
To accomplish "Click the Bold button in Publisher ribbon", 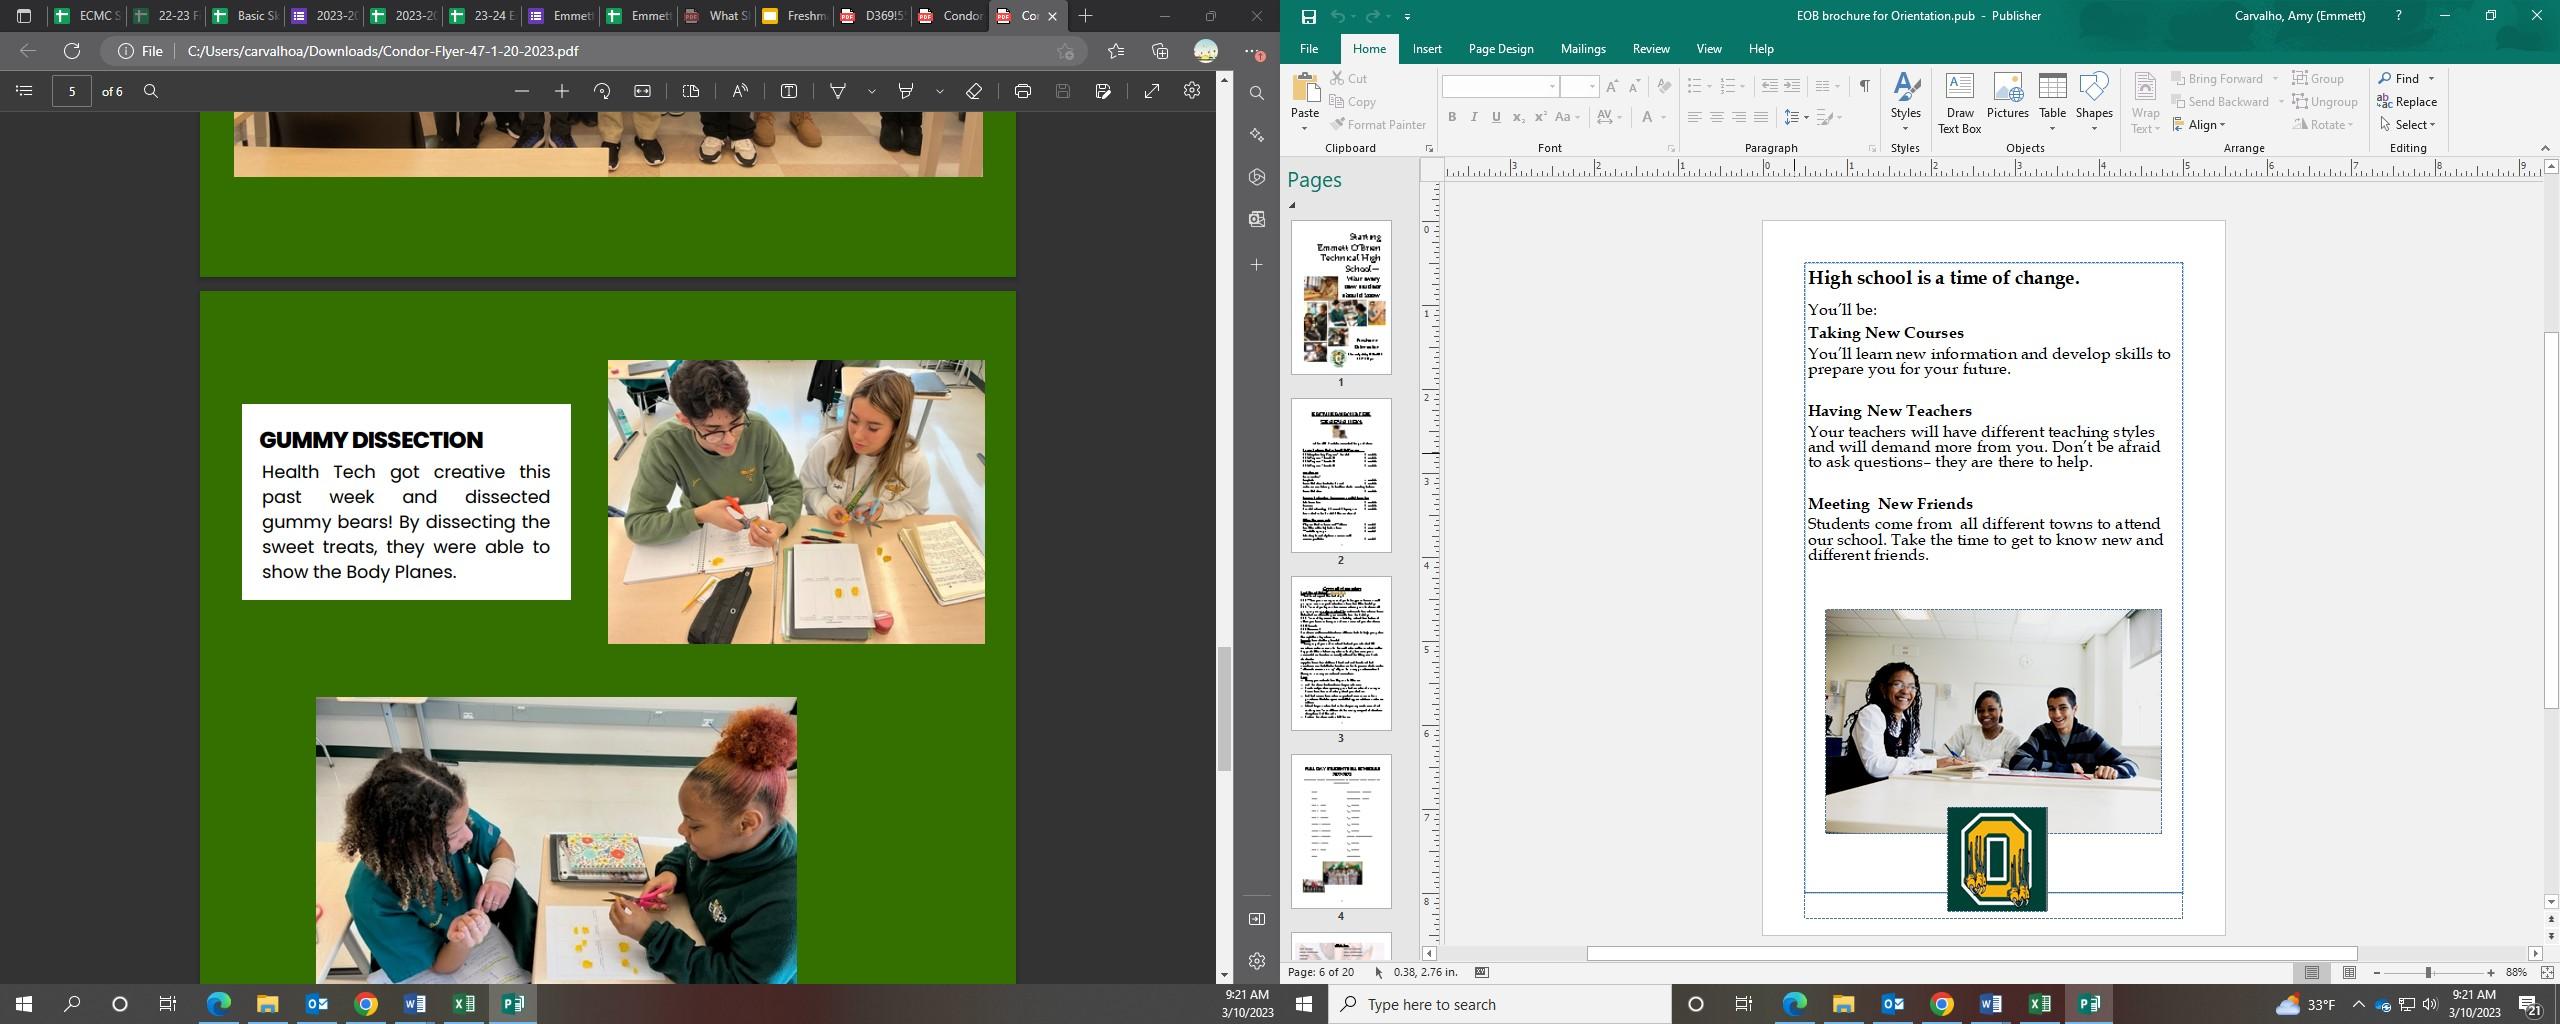I will point(1452,117).
